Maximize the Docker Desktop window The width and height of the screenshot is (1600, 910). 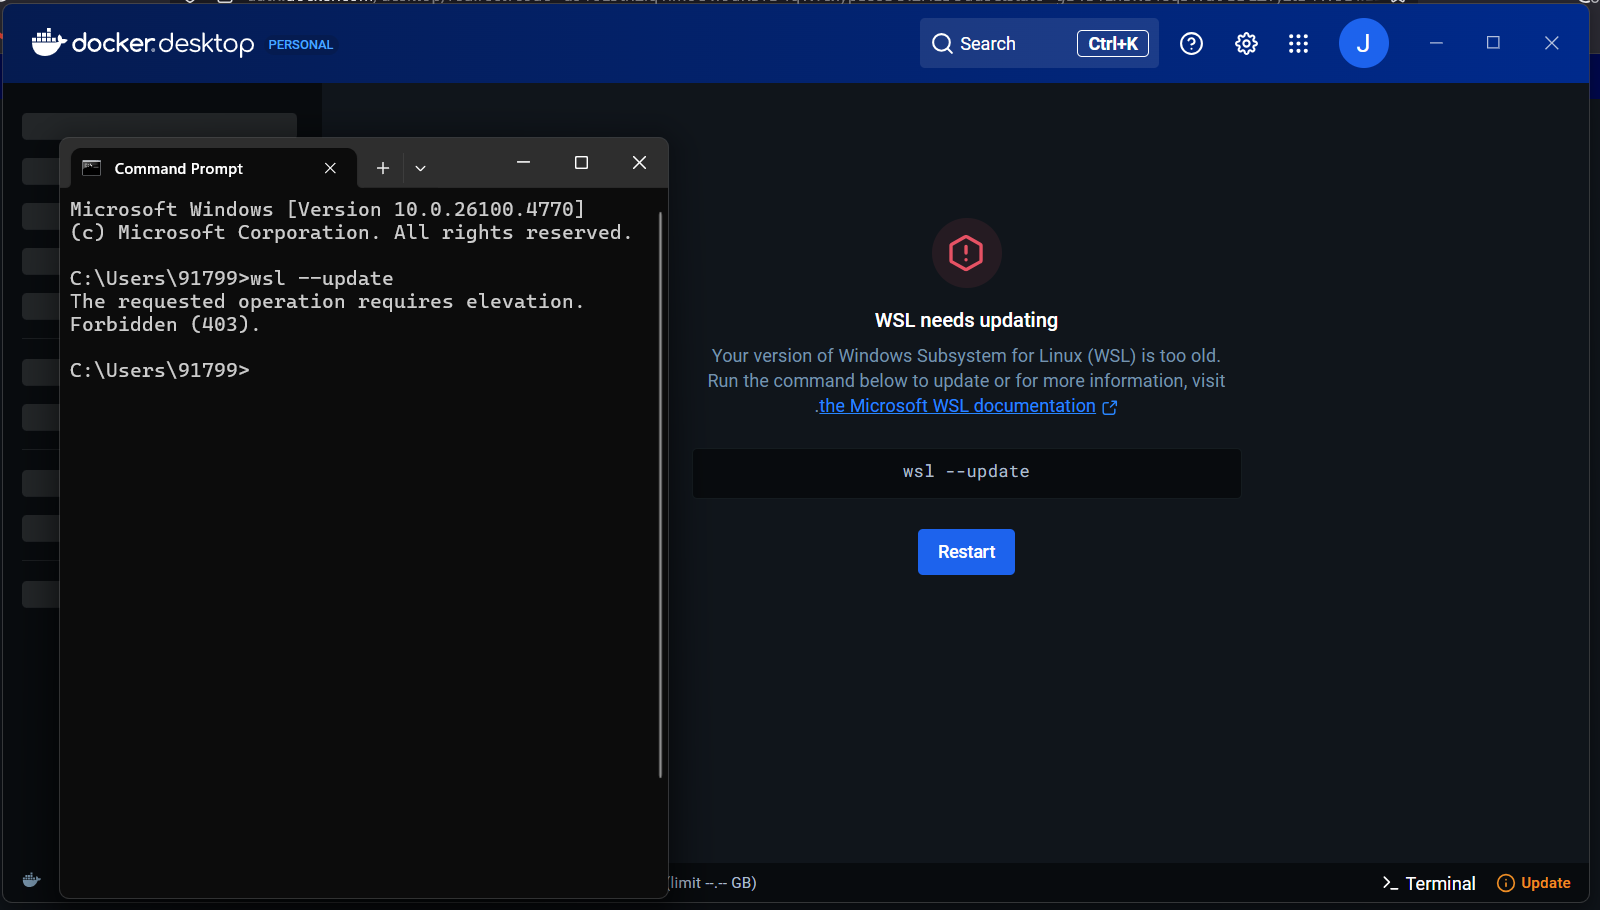(x=1493, y=42)
